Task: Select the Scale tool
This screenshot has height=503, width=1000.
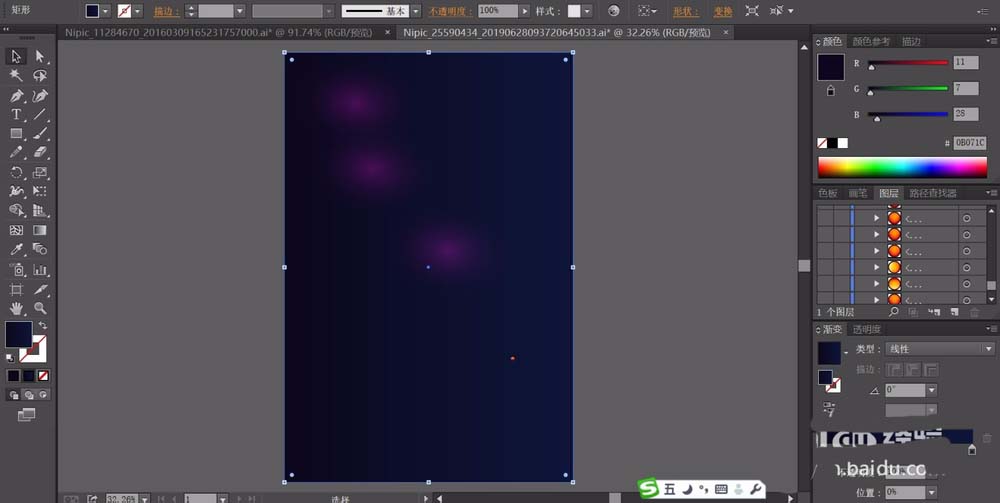Action: pos(40,172)
